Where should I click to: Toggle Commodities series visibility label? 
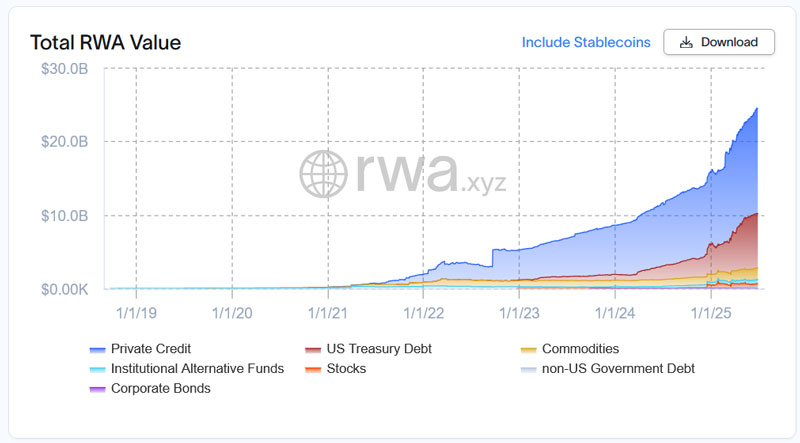(x=580, y=349)
